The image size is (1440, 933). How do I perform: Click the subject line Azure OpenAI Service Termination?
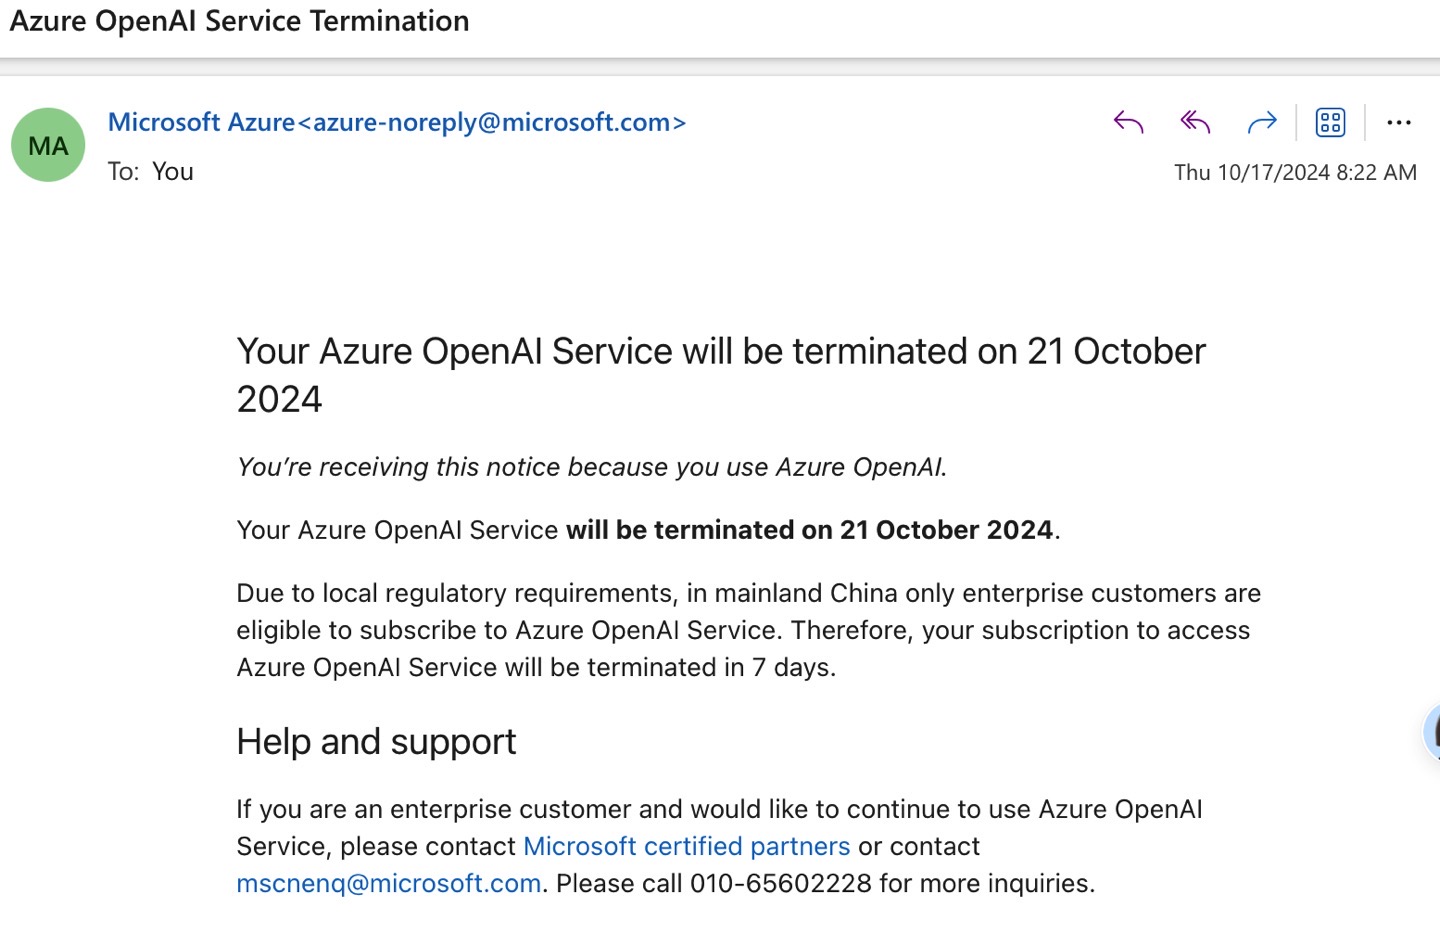click(x=239, y=21)
